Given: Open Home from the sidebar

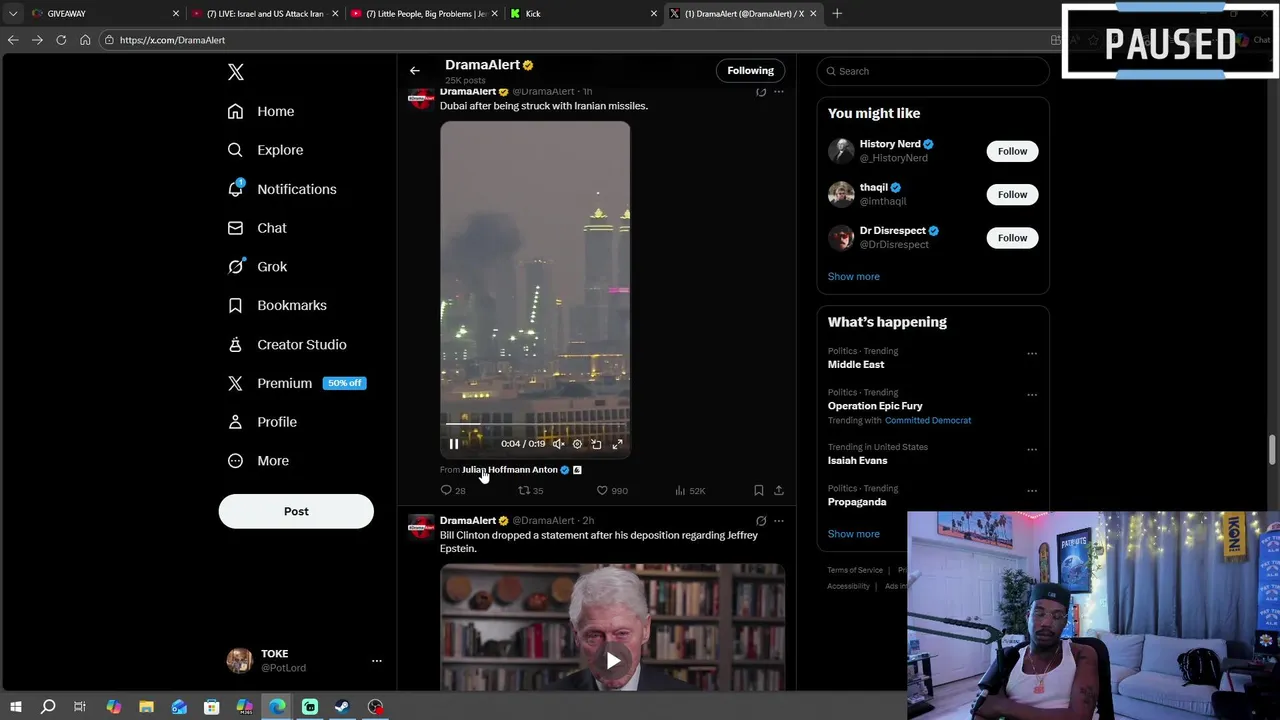Looking at the screenshot, I should (x=261, y=111).
